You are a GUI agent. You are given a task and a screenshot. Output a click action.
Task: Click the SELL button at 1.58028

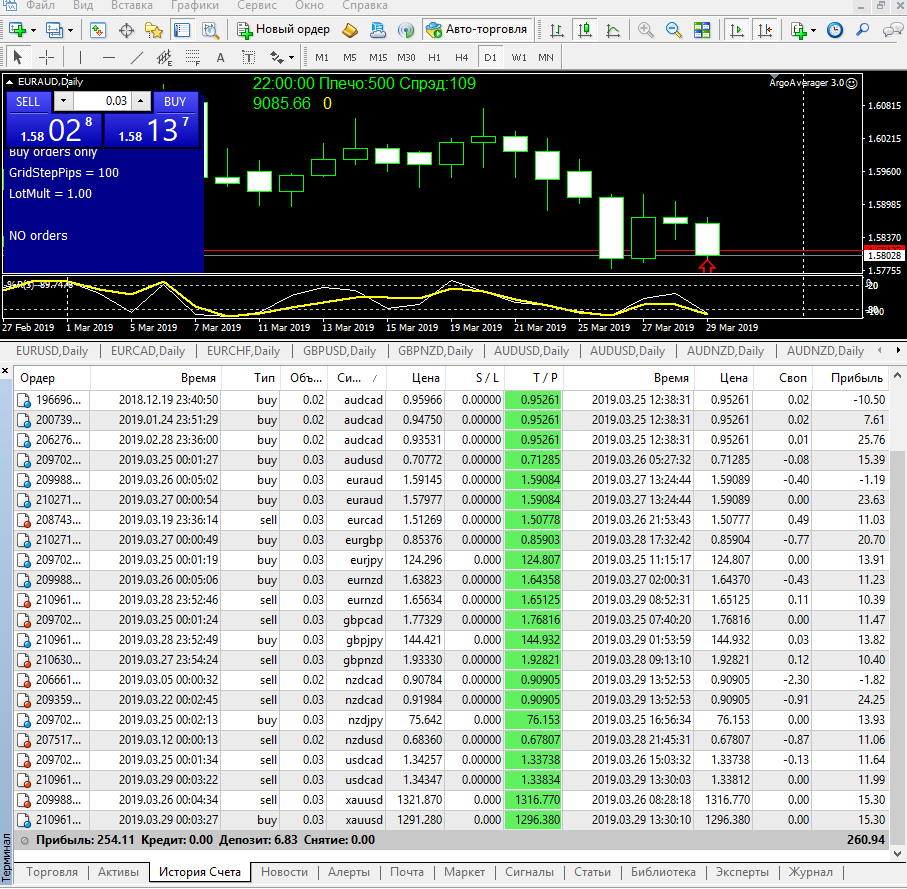27,102
